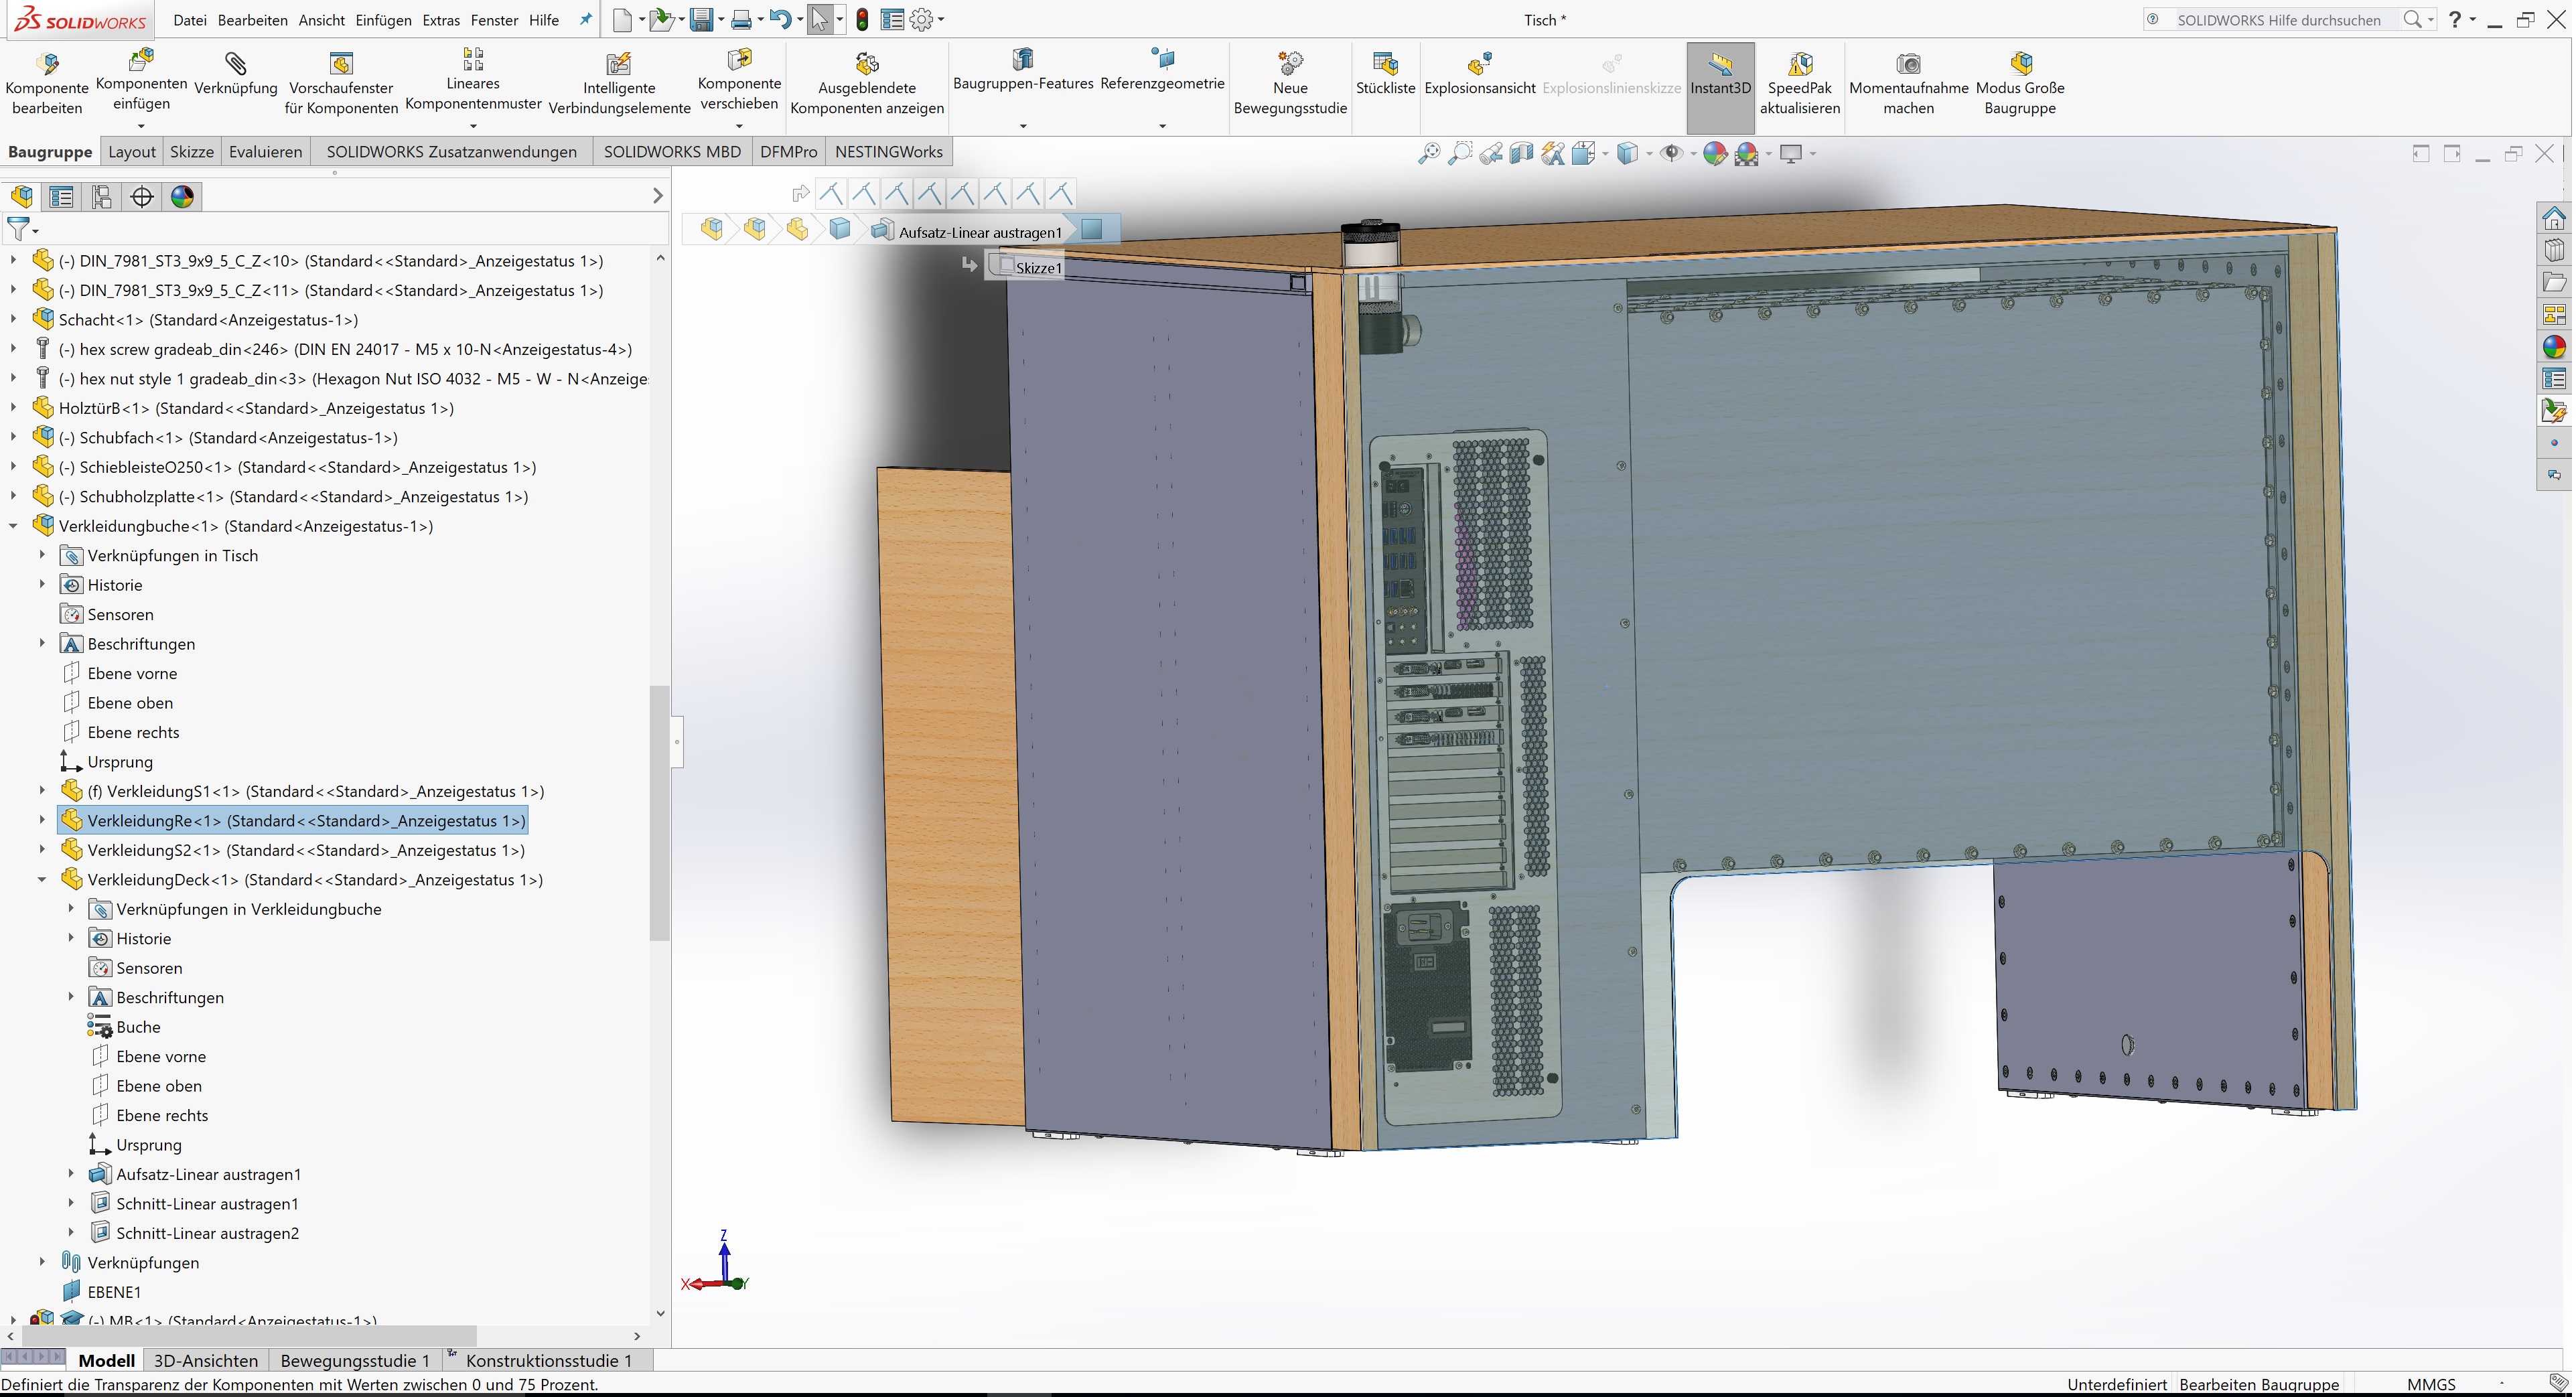Viewport: 2576px width, 1397px height.
Task: Switch to the Evaluieren ribbon tab
Action: tap(265, 152)
